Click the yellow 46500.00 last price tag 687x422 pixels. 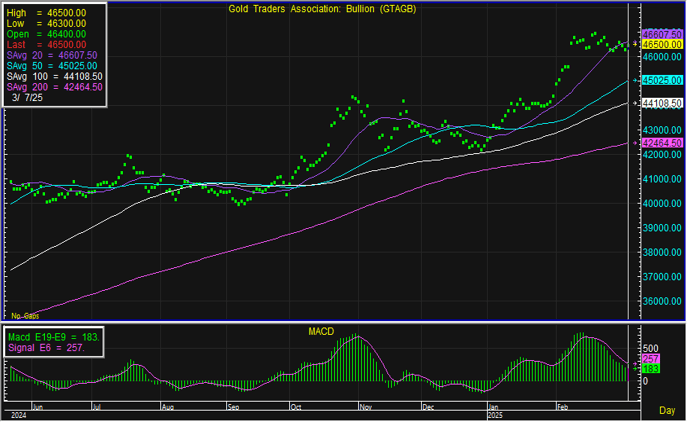coord(662,45)
